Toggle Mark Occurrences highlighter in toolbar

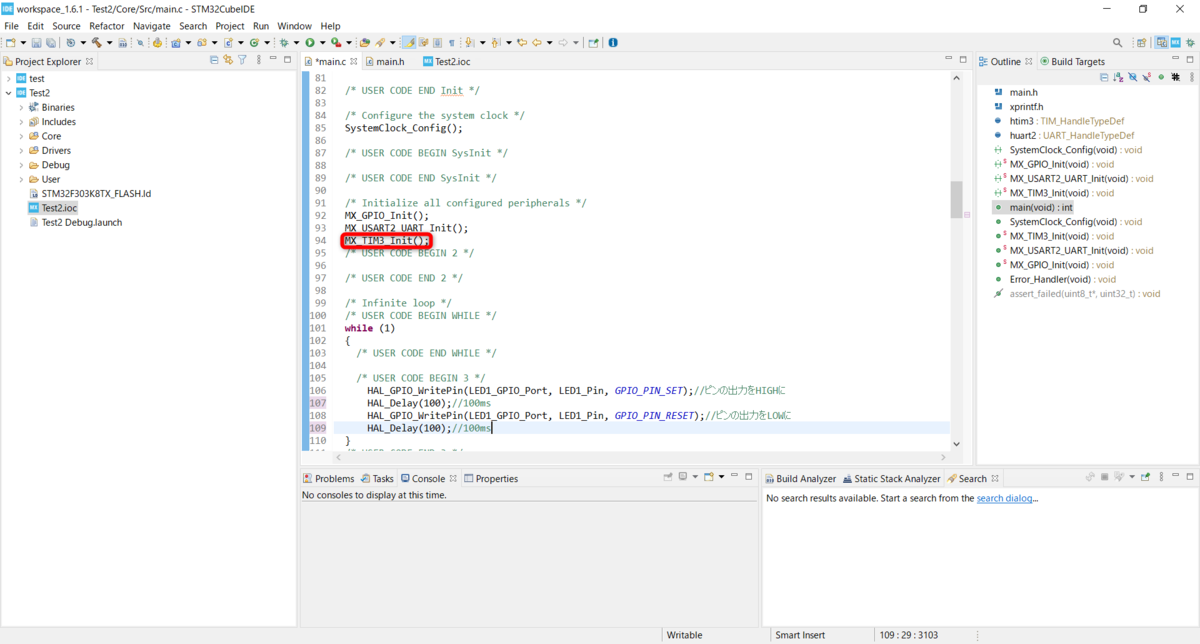[409, 43]
